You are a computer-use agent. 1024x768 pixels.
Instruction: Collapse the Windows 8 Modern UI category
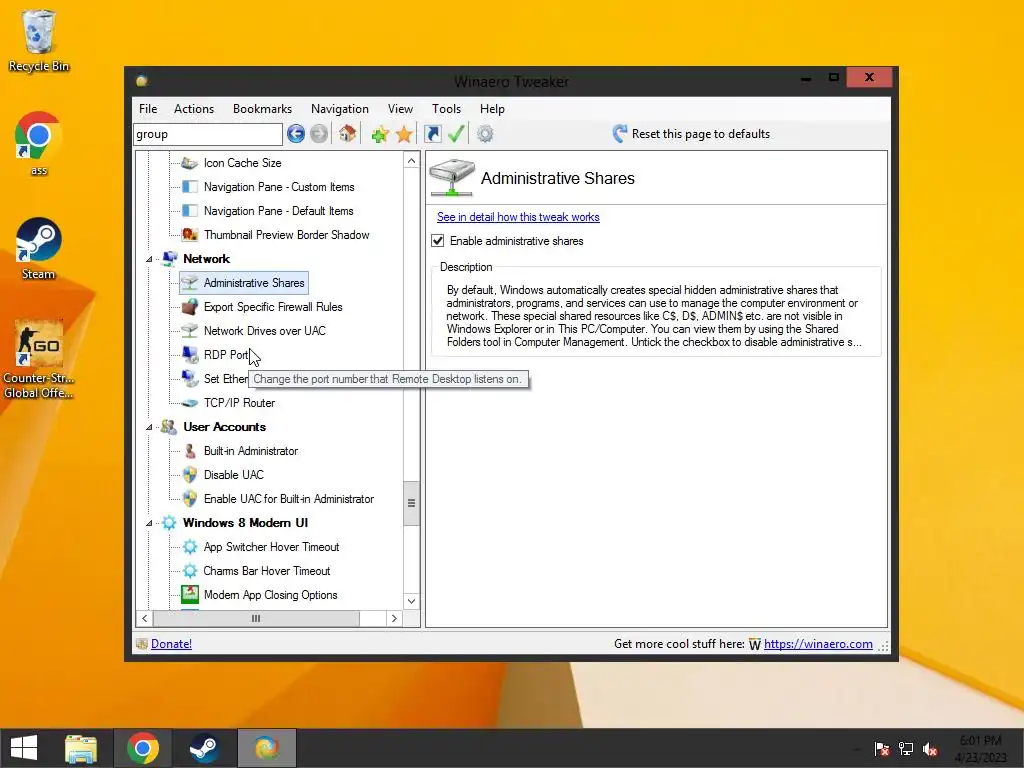[x=149, y=523]
